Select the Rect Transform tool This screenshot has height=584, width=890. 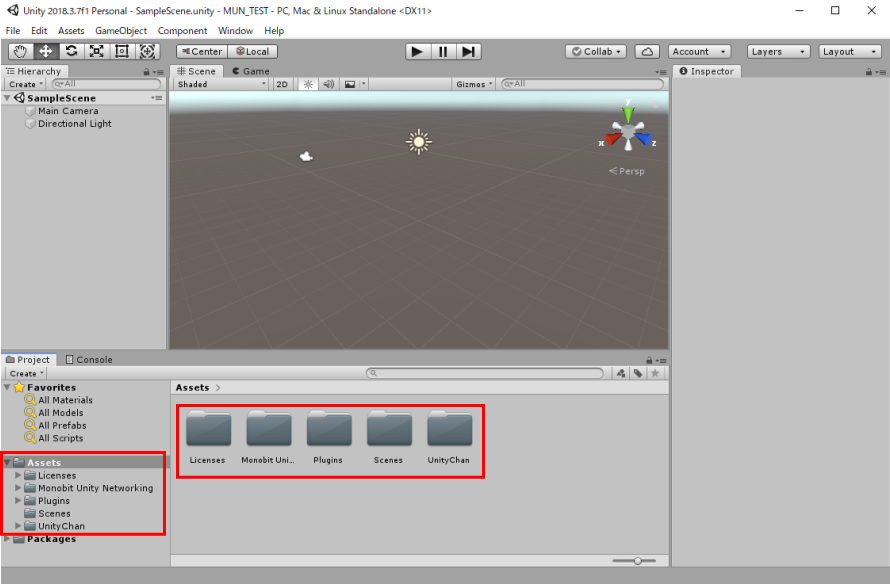(121, 52)
